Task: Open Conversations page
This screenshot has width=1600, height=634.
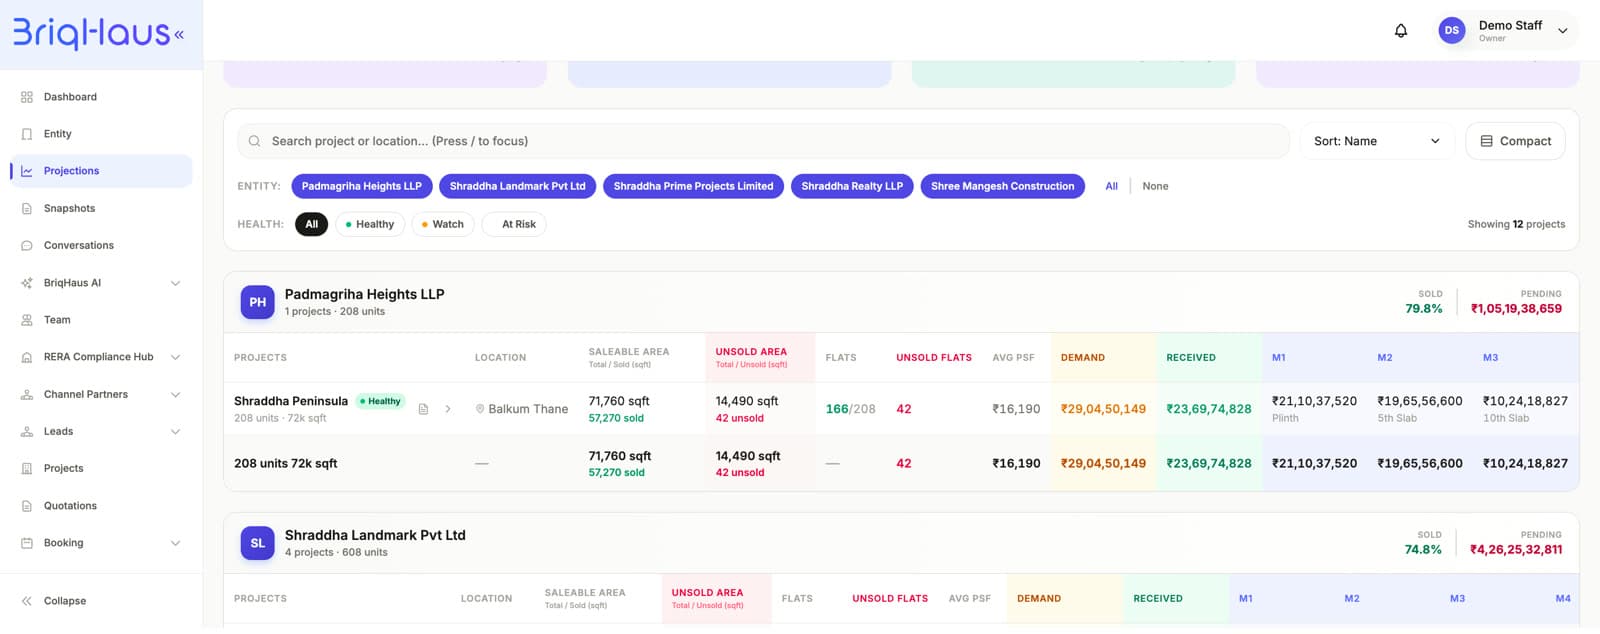Action: pos(79,245)
